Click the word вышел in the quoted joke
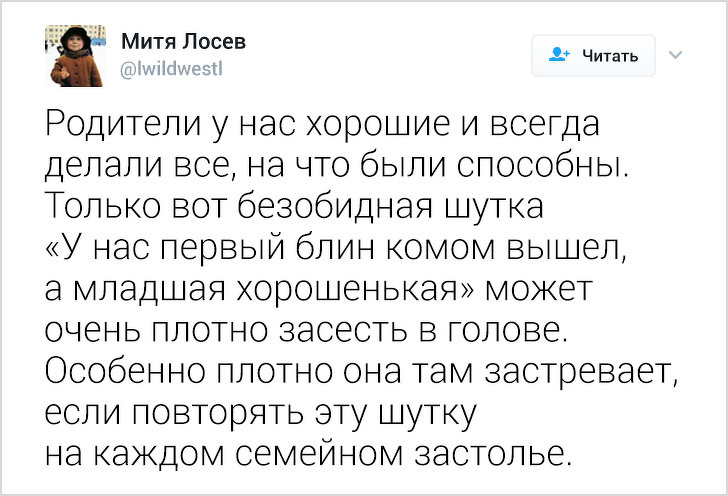Image resolution: width=728 pixels, height=496 pixels. pos(566,249)
